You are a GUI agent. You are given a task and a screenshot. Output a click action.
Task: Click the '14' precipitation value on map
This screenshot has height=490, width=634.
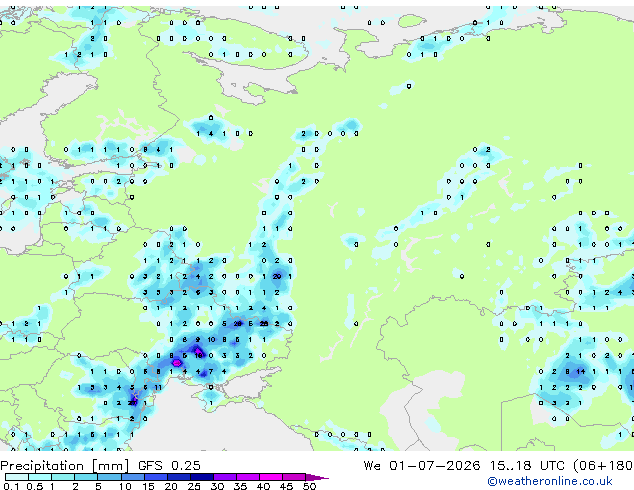pyautogui.click(x=580, y=371)
